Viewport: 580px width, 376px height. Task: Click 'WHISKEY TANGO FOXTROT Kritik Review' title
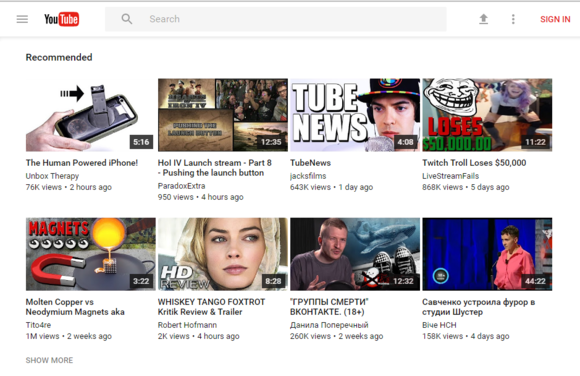point(211,307)
